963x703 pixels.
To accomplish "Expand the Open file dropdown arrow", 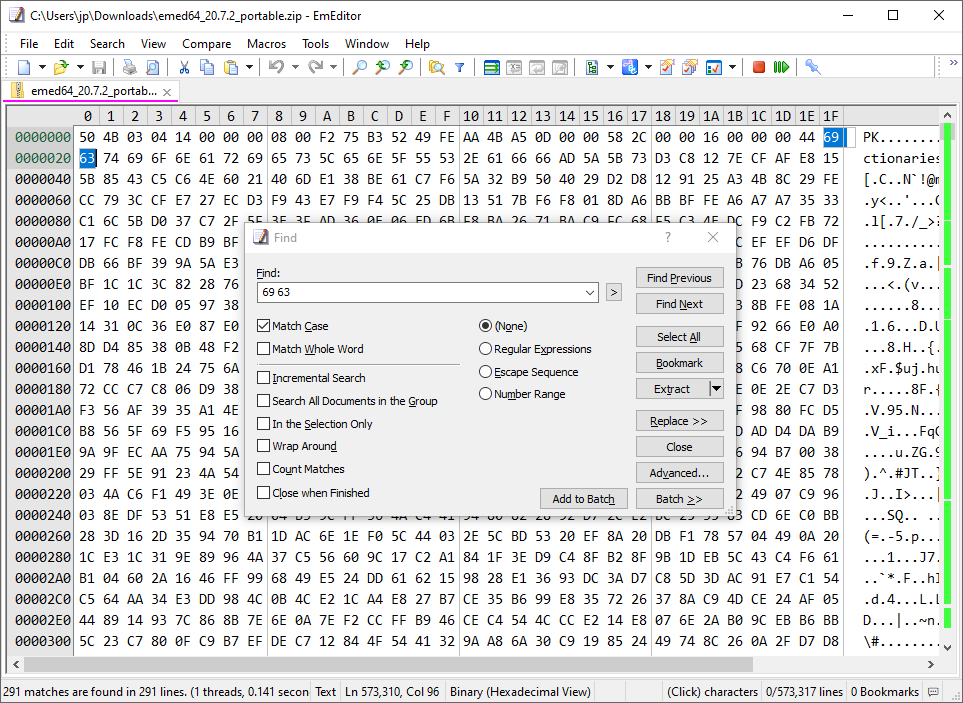I will [x=80, y=67].
